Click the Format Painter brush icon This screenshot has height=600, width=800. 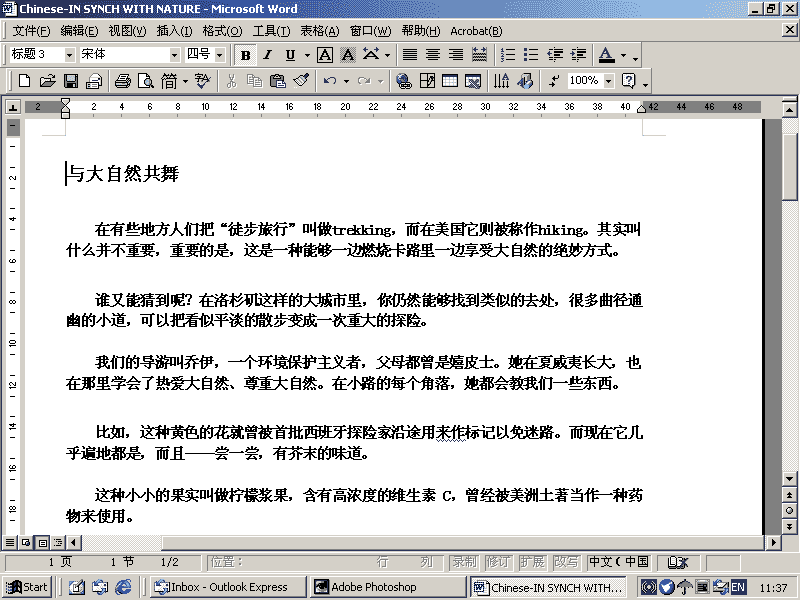click(301, 81)
